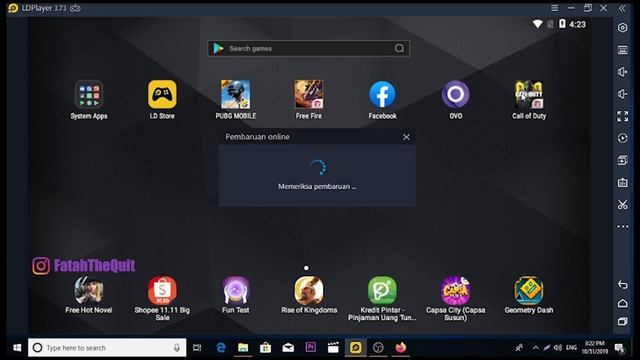Open ENG language selector in tray

click(x=571, y=348)
